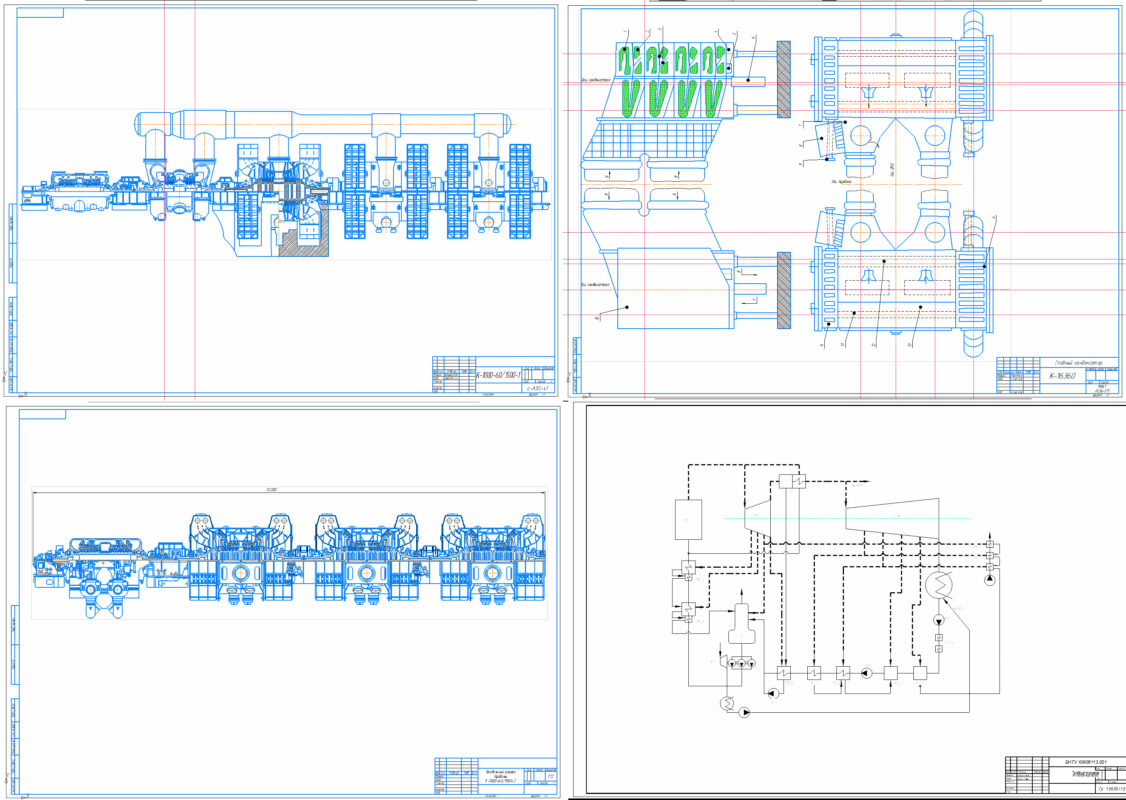Viewport: 1126px width, 800px height.
Task: Click the upper hatched wall block beside condenser
Action: coord(783,81)
